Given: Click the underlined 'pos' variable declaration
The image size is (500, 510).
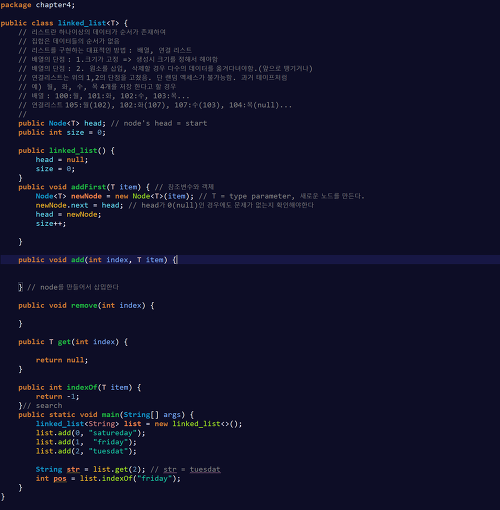Looking at the screenshot, I should [x=60, y=478].
